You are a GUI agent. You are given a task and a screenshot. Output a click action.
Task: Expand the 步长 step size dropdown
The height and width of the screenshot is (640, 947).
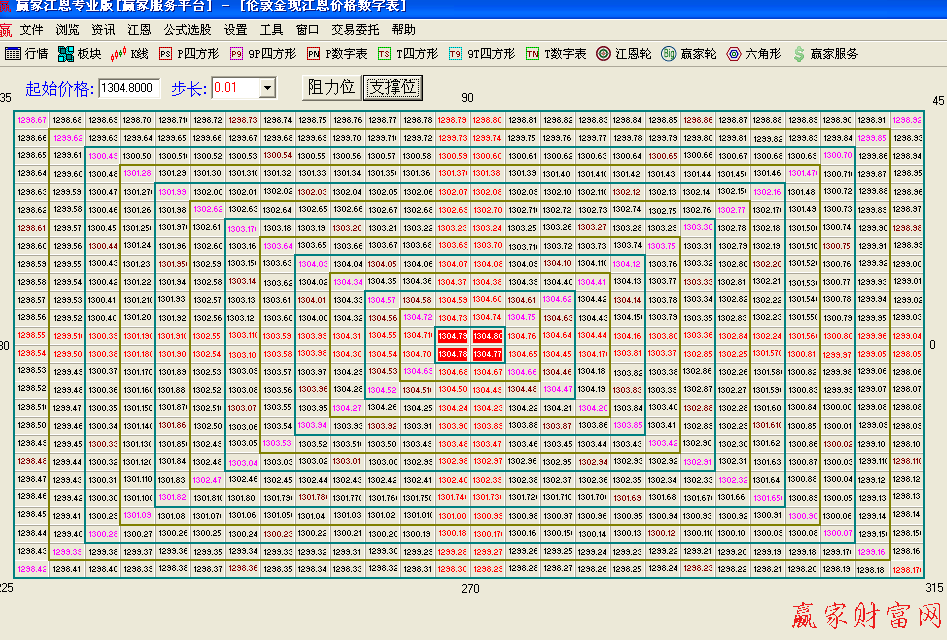267,89
